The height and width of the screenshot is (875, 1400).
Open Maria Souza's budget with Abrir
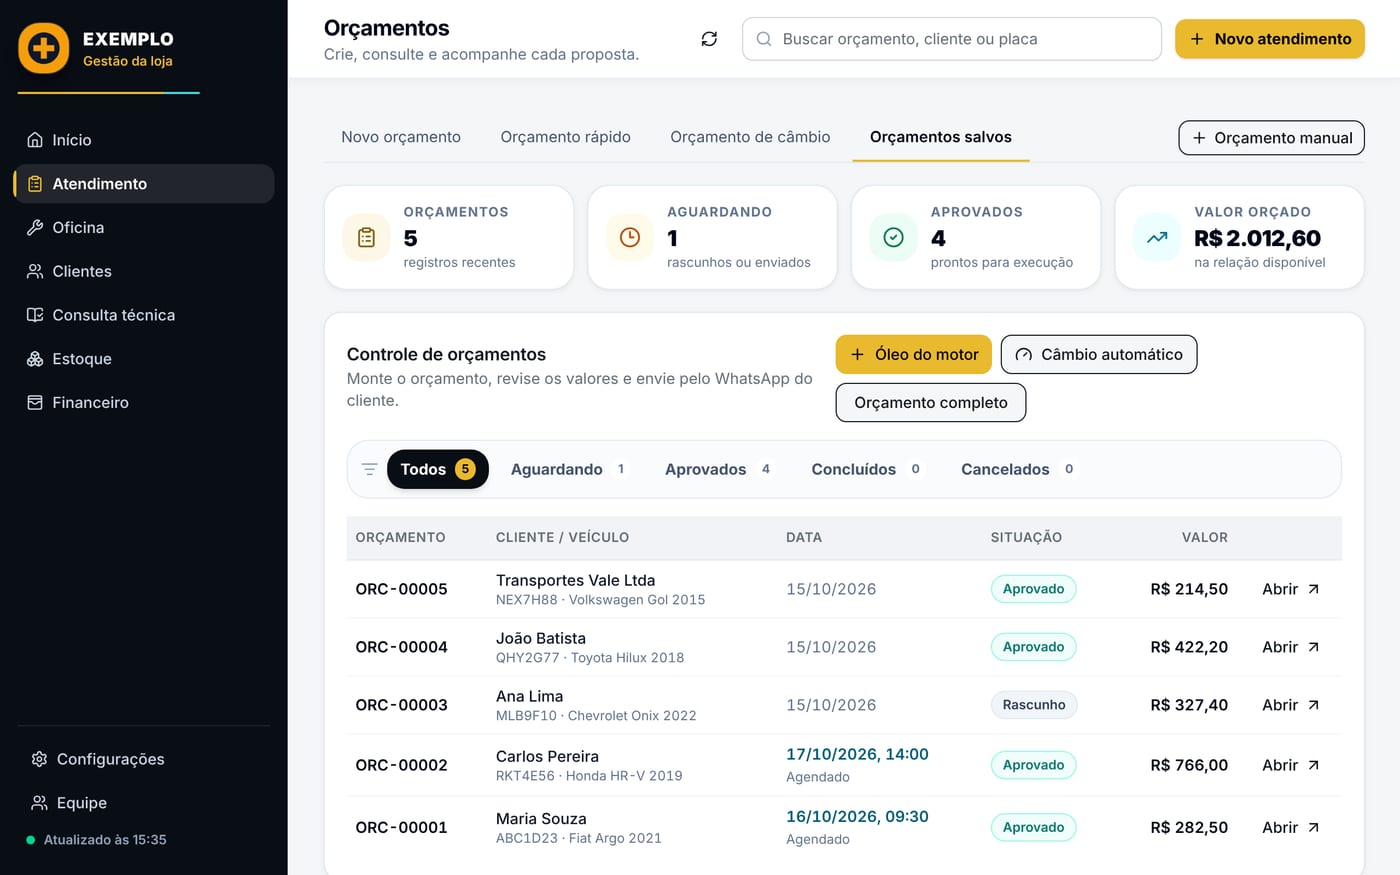coord(1291,827)
